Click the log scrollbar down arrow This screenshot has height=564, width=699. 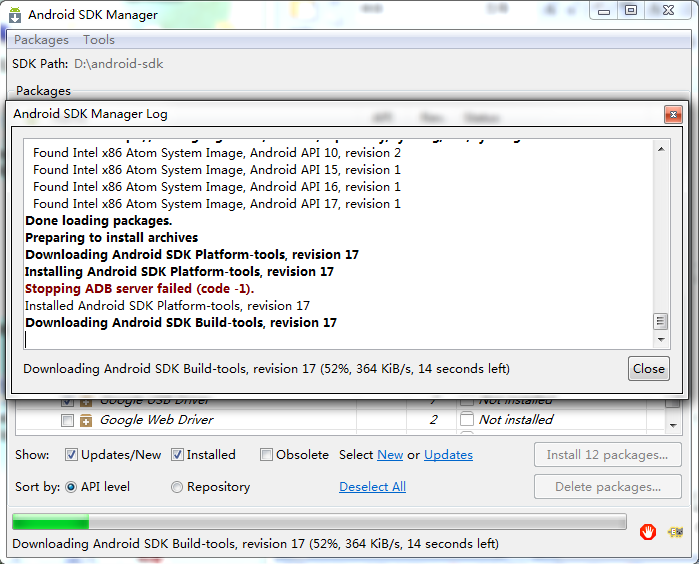click(x=661, y=340)
